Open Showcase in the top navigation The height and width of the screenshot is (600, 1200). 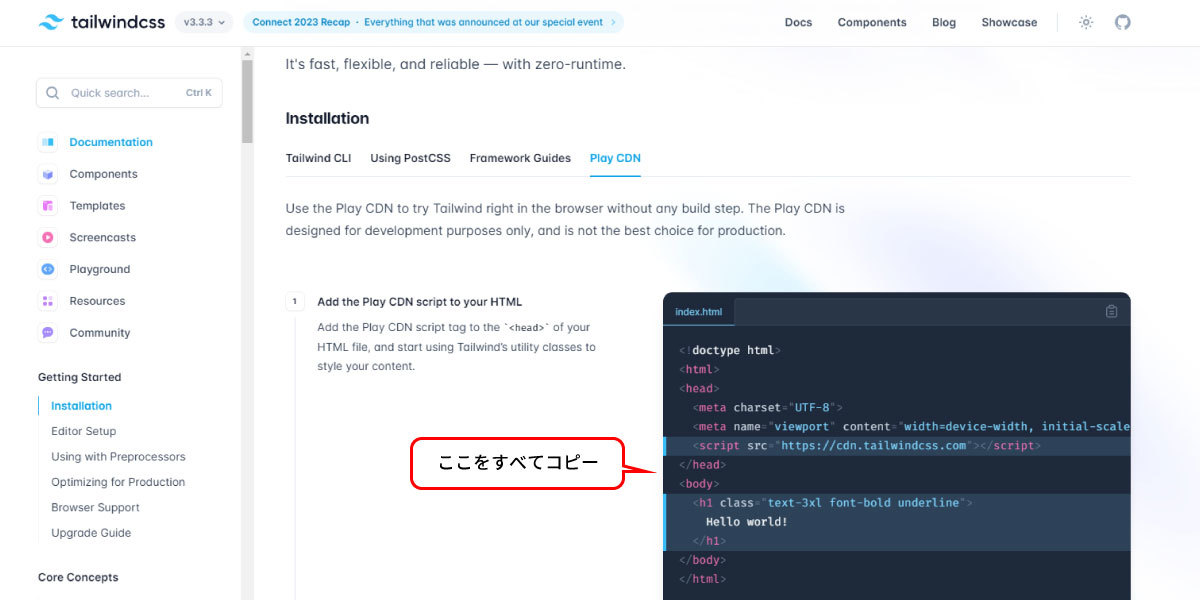pos(1009,22)
